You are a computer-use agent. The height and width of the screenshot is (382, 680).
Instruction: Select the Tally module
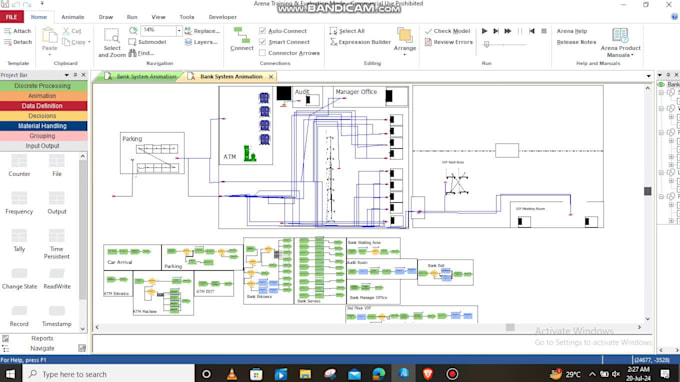tap(19, 241)
